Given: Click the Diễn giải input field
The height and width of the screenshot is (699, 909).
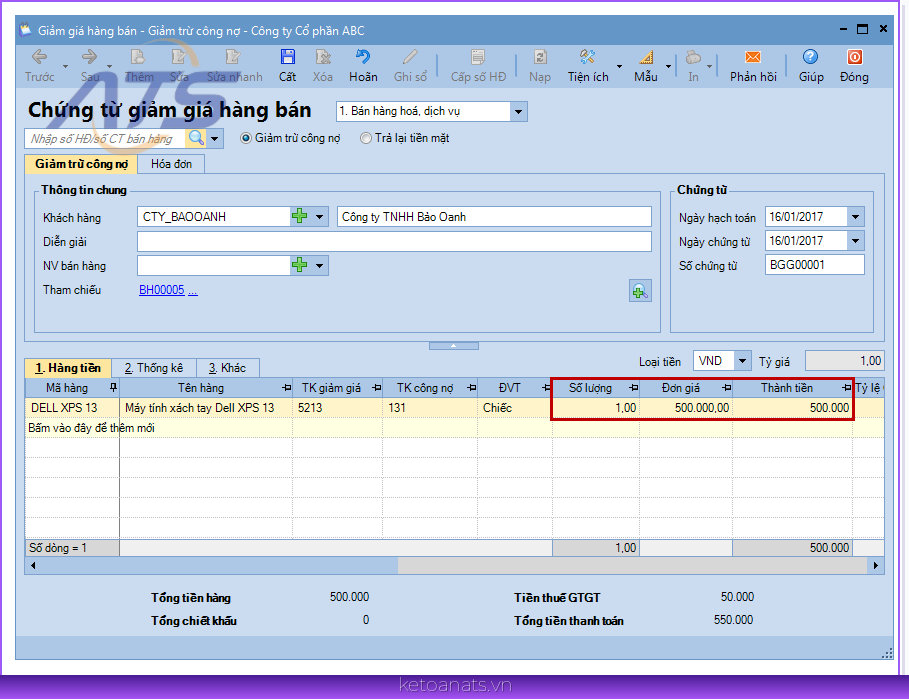Looking at the screenshot, I should pyautogui.click(x=394, y=242).
